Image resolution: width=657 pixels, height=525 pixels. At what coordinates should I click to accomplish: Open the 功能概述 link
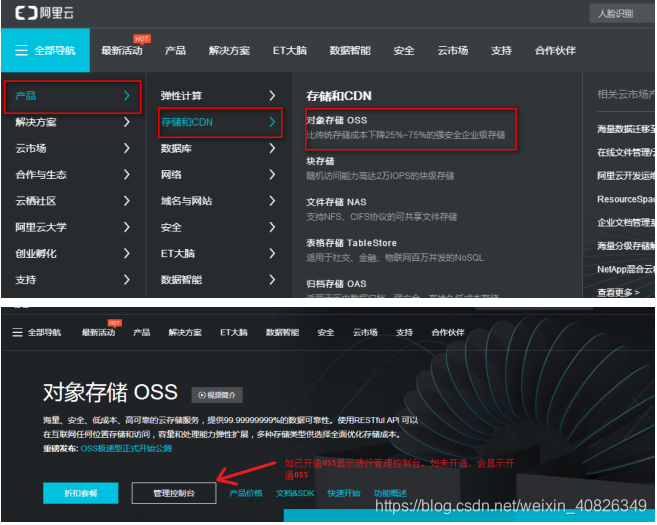[x=390, y=494]
